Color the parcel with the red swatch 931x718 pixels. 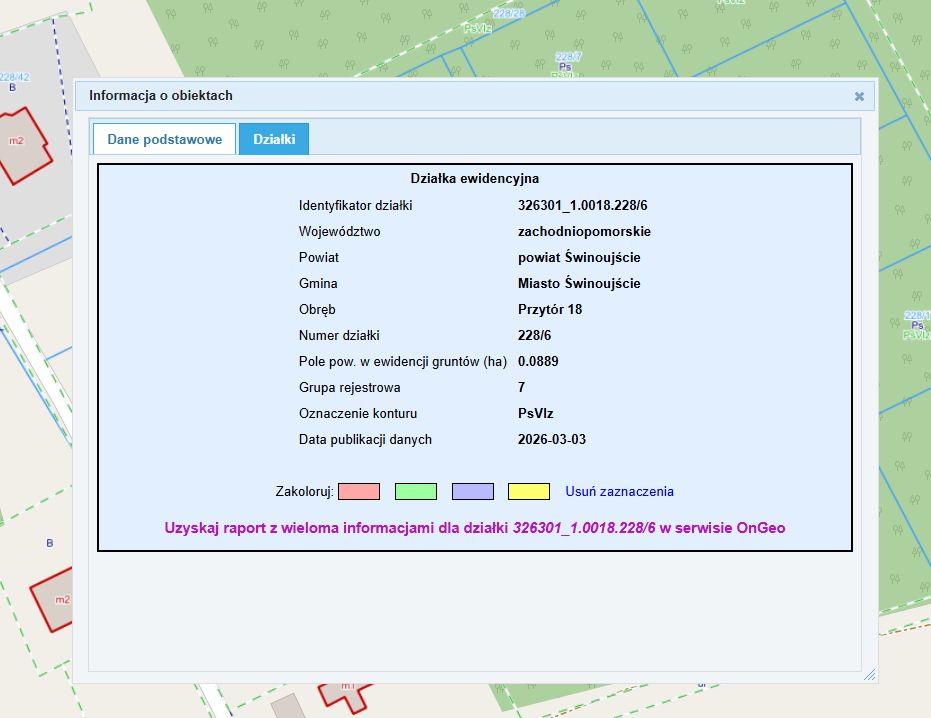click(x=359, y=492)
